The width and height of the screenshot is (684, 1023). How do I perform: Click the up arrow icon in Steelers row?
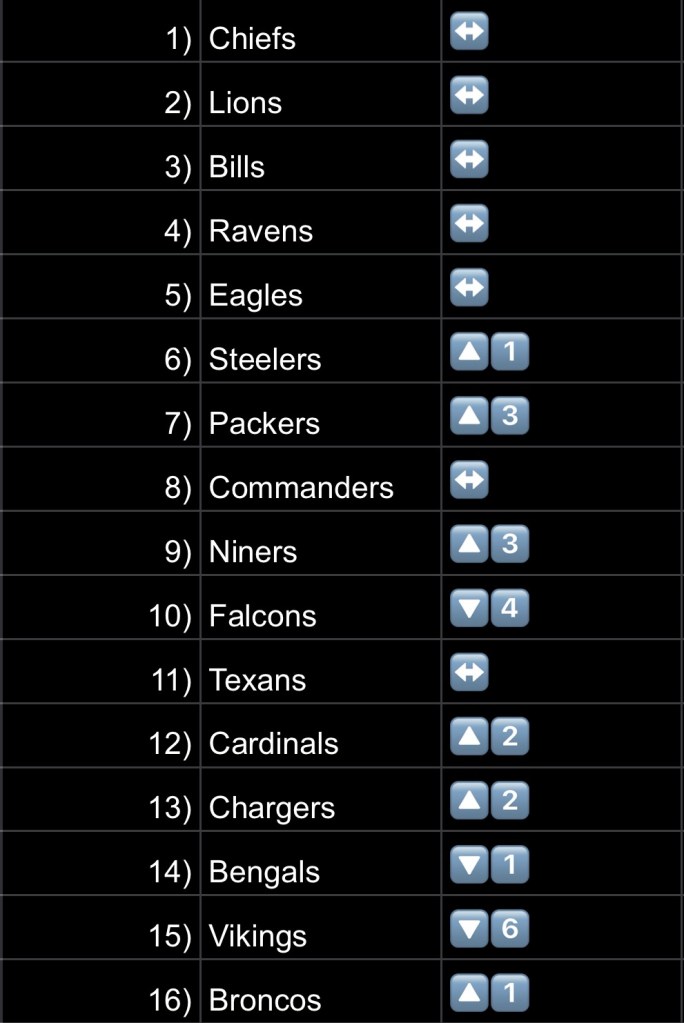[469, 352]
